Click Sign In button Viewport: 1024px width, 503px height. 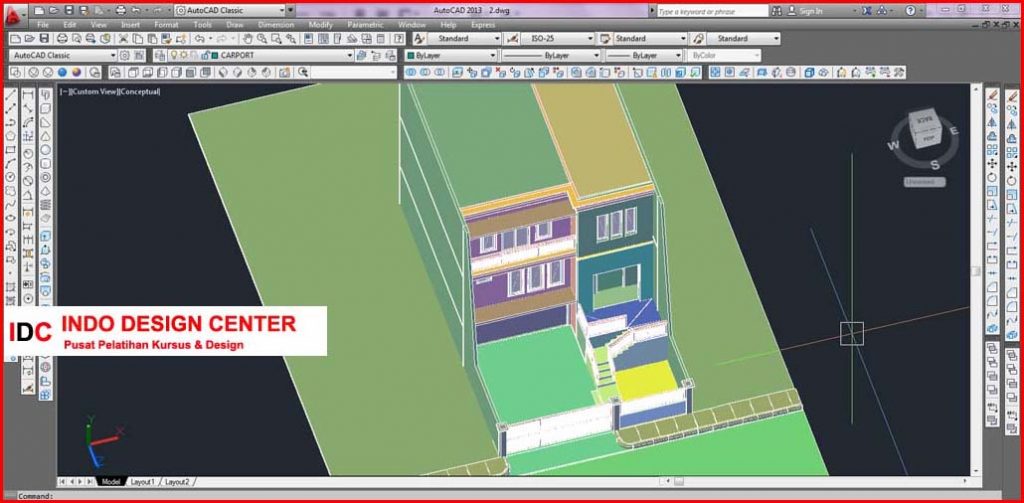click(x=805, y=10)
